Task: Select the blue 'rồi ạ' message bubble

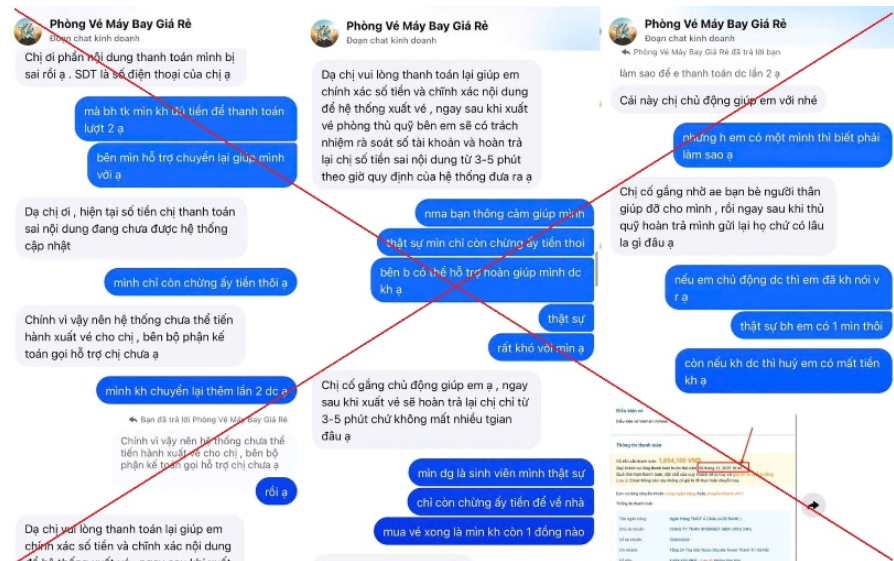Action: tap(277, 491)
